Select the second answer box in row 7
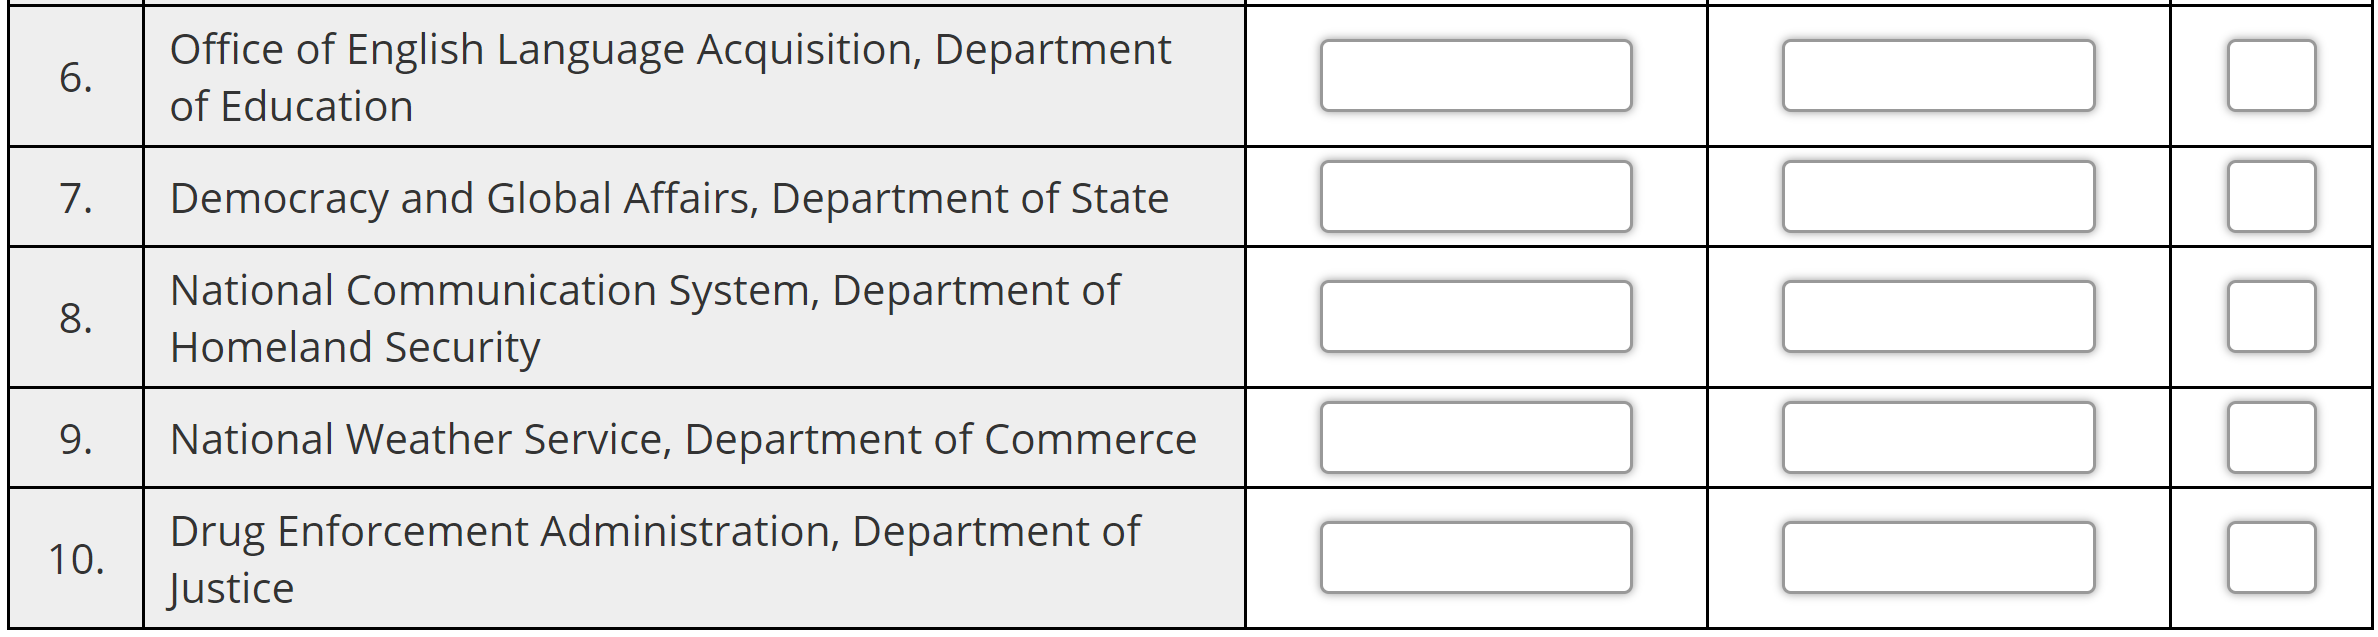The height and width of the screenshot is (637, 2378). click(1937, 197)
